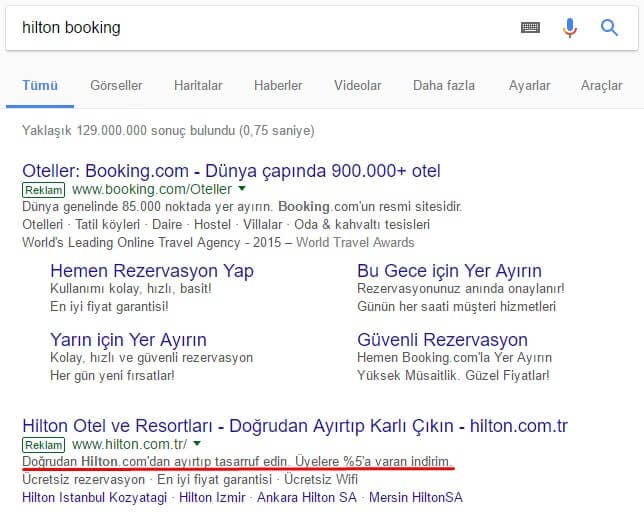Click the Yüksek Müsaitlik. Güzel Fiyatlar! text
The image size is (644, 516).
[x=453, y=375]
